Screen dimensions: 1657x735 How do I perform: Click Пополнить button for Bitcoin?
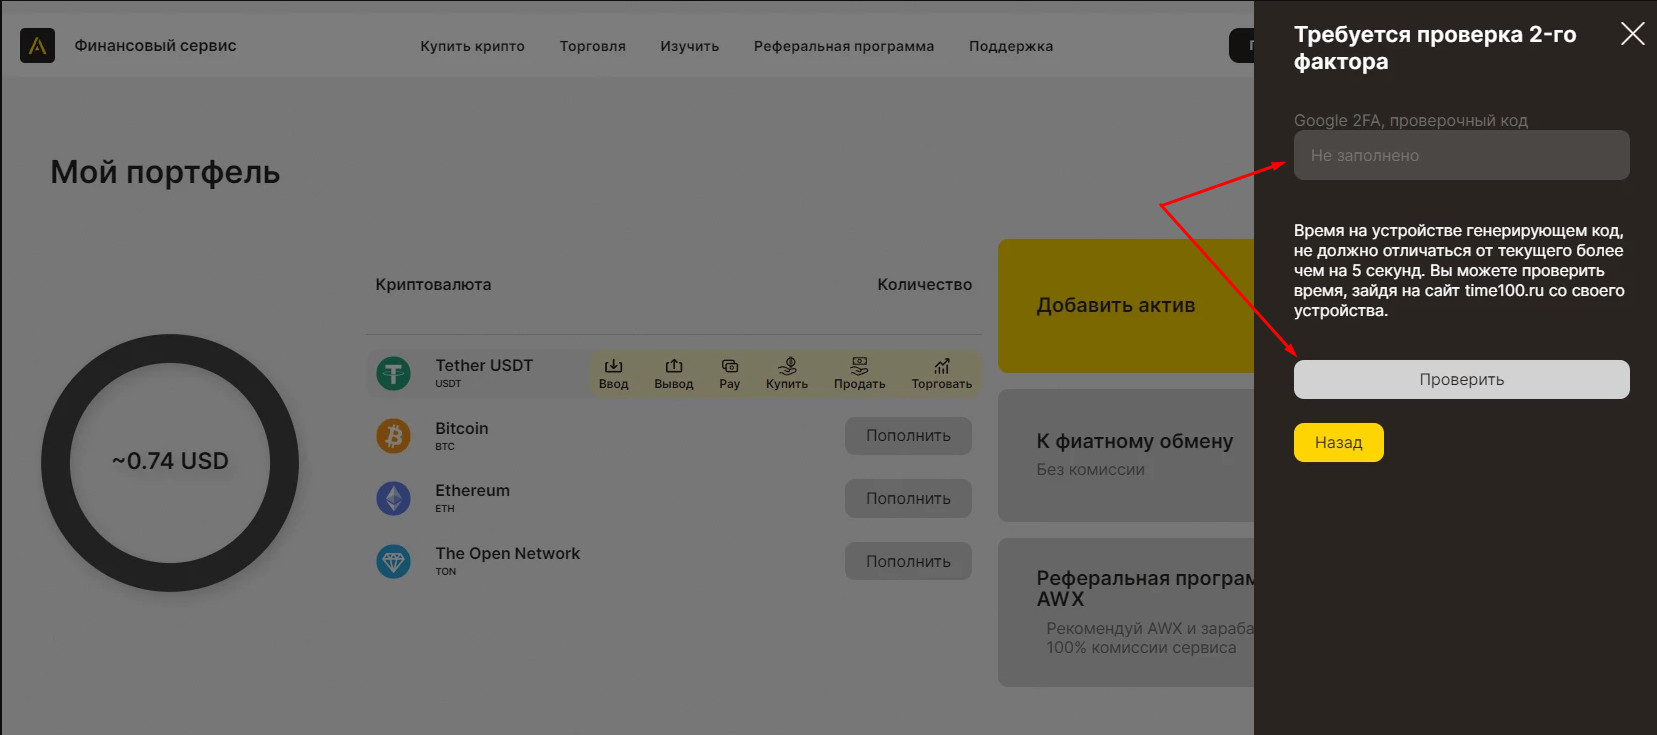pos(908,436)
